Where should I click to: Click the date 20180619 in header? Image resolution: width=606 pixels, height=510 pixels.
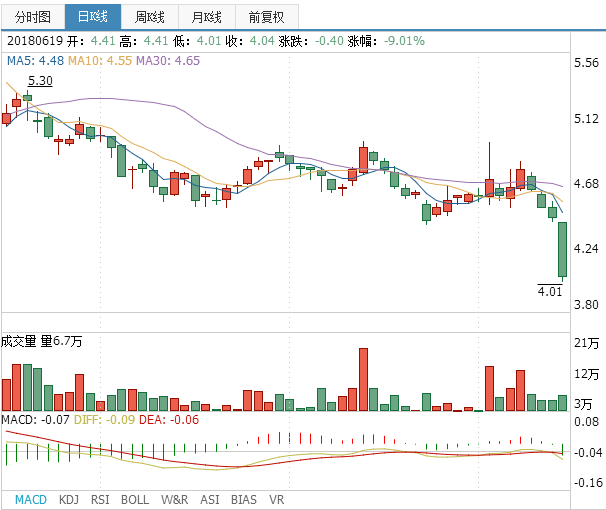point(35,41)
